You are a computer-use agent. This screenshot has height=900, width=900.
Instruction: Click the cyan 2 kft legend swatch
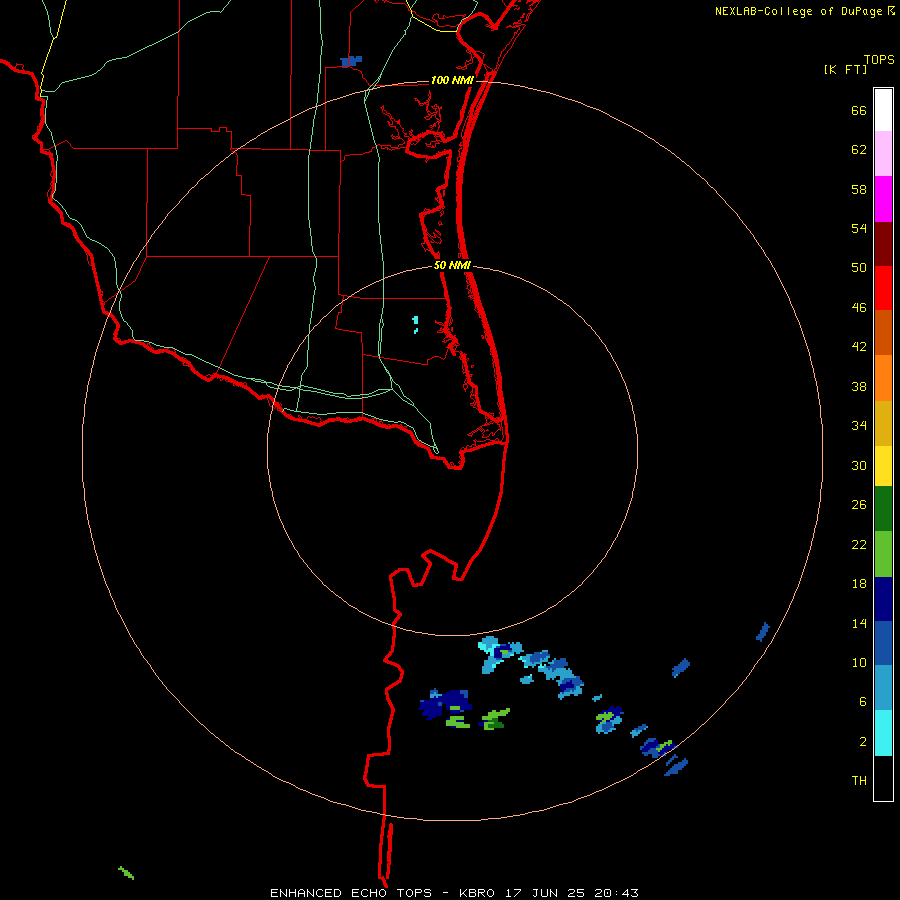pos(883,733)
